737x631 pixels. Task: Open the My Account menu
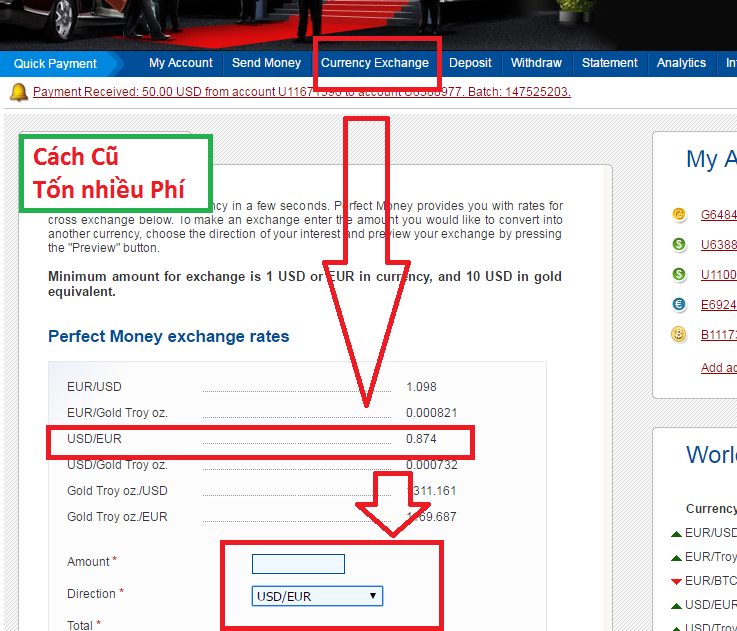pos(180,63)
